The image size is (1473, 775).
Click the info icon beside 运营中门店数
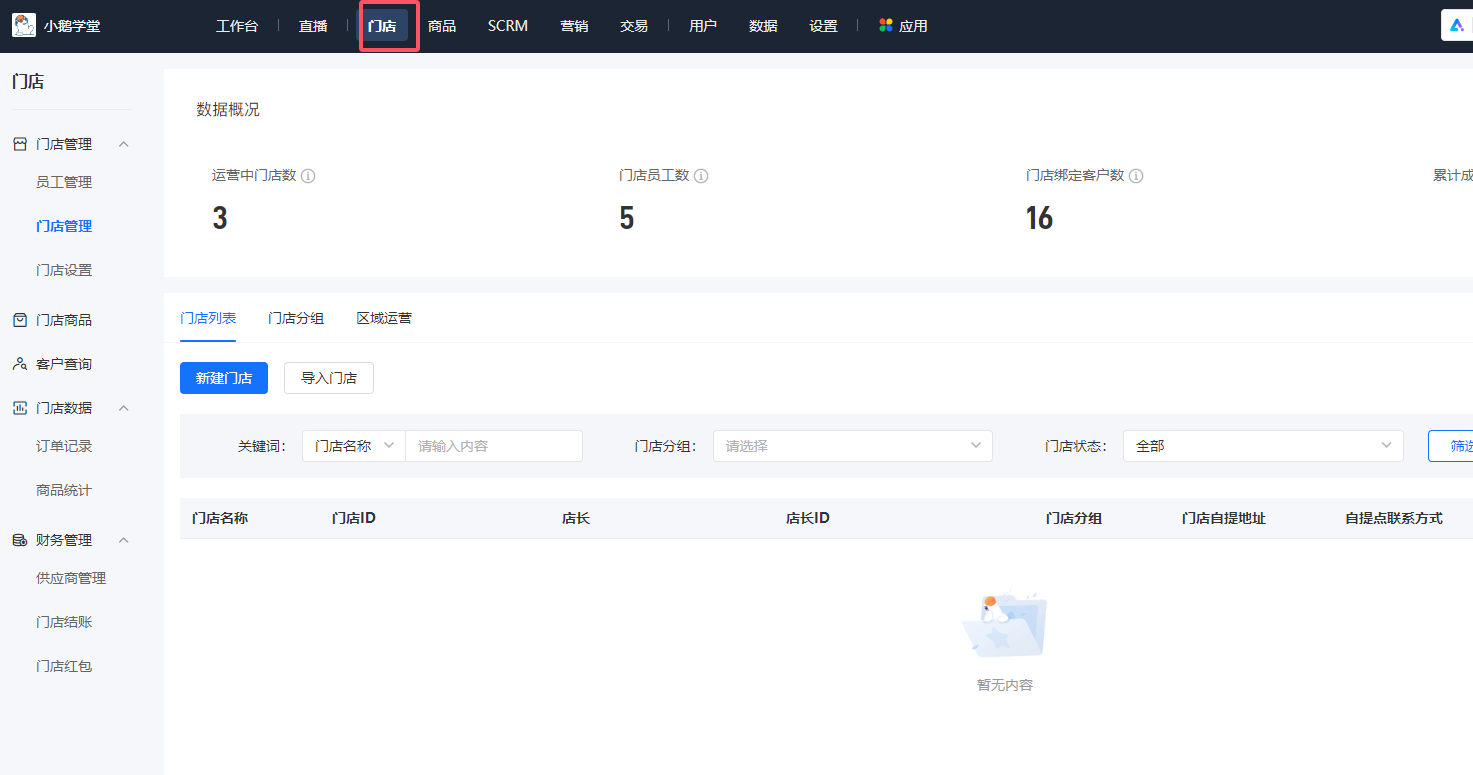[x=308, y=175]
